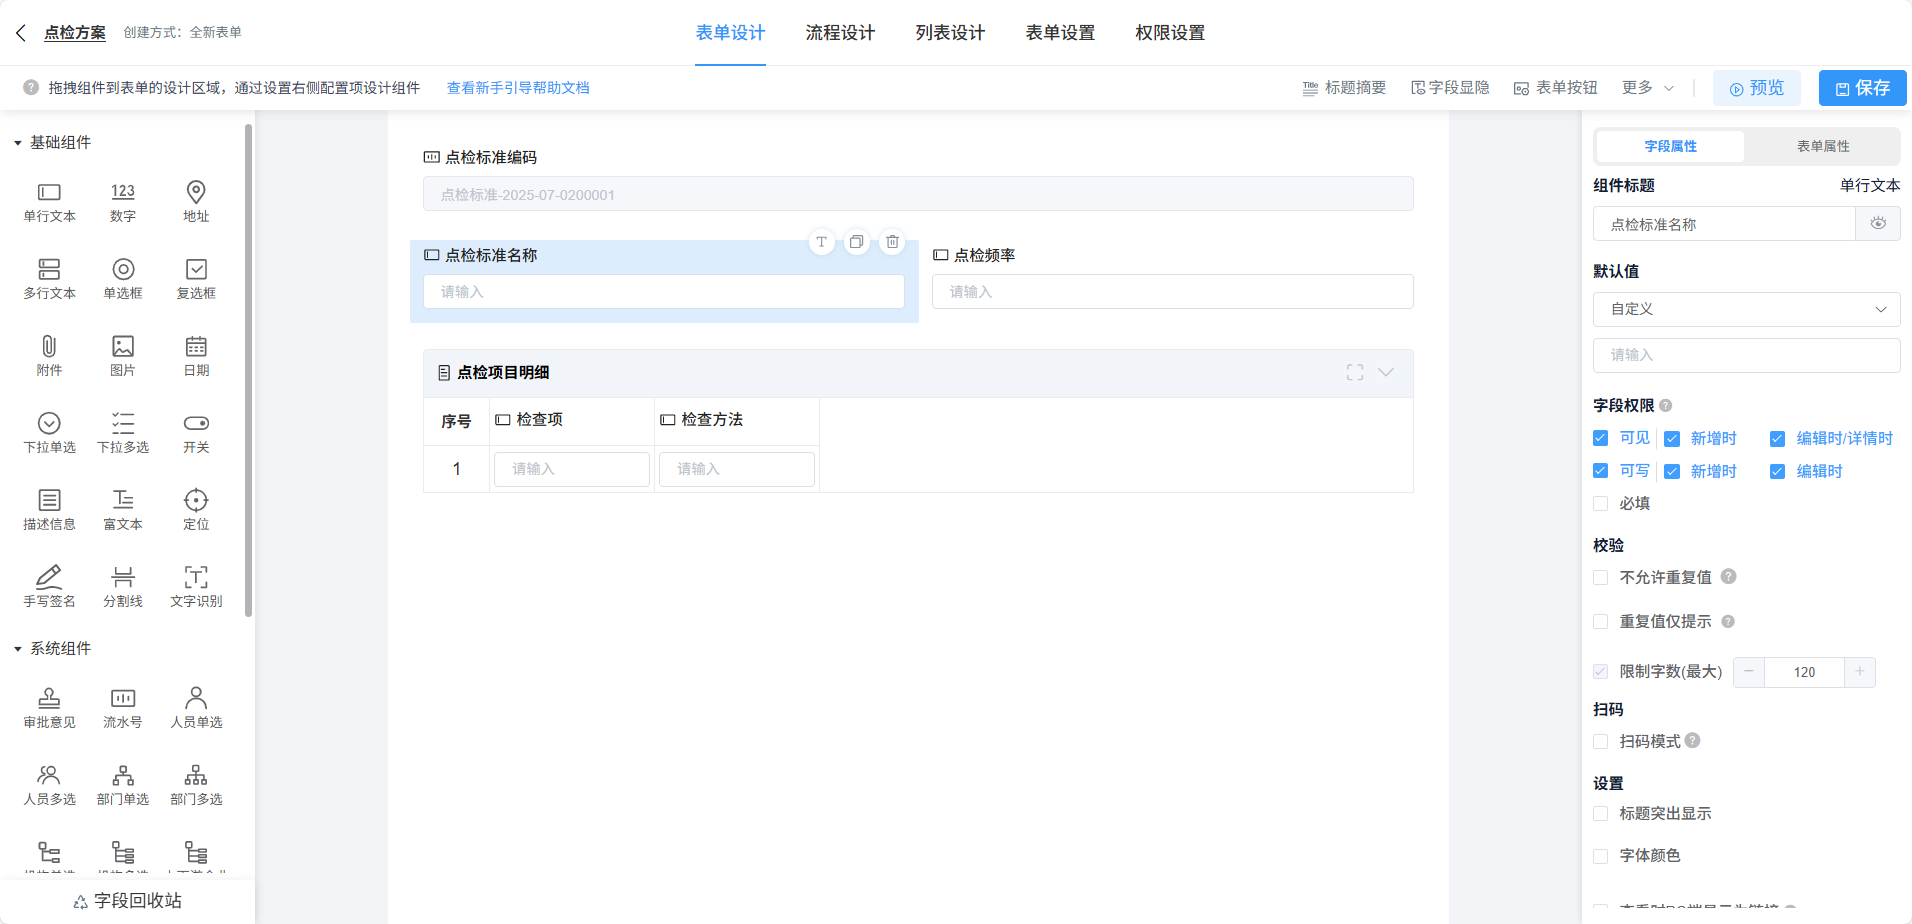The height and width of the screenshot is (924, 1912).
Task: Open the 默认值 自定义 dropdown
Action: coord(1746,310)
